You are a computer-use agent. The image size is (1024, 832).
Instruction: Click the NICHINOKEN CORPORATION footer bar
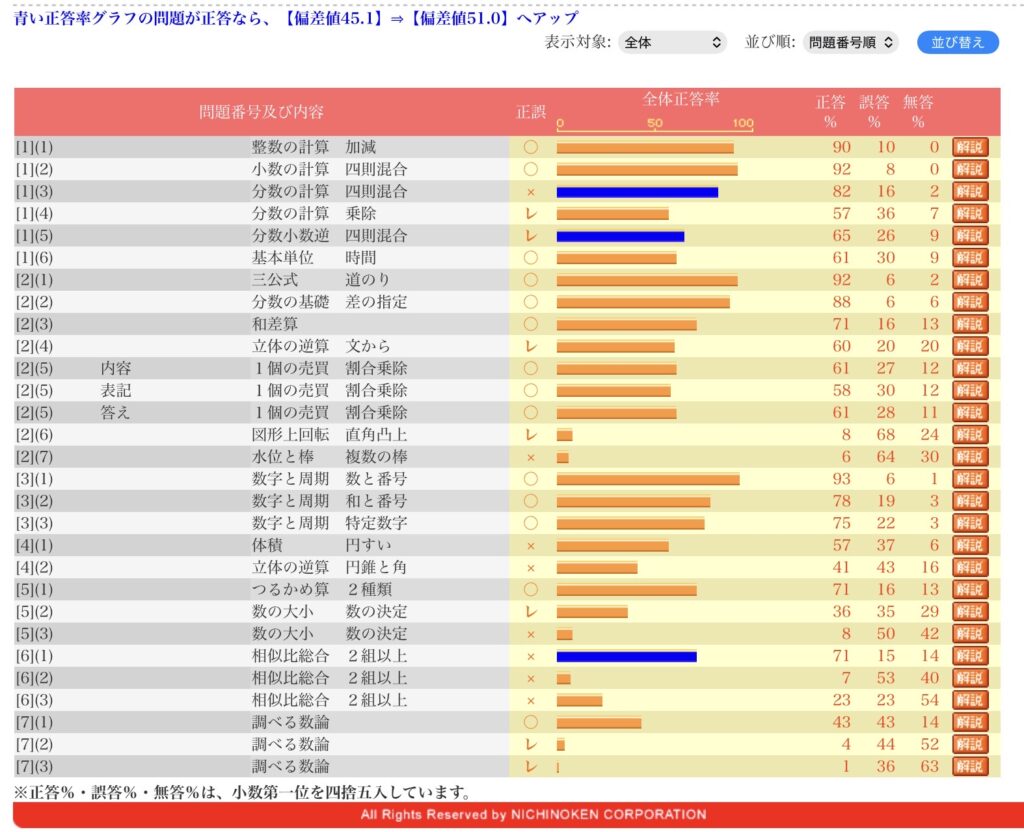pyautogui.click(x=512, y=814)
